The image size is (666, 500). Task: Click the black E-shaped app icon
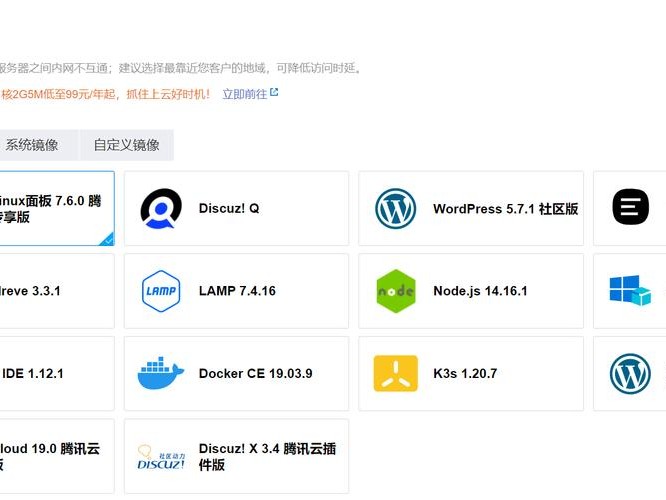click(x=630, y=207)
